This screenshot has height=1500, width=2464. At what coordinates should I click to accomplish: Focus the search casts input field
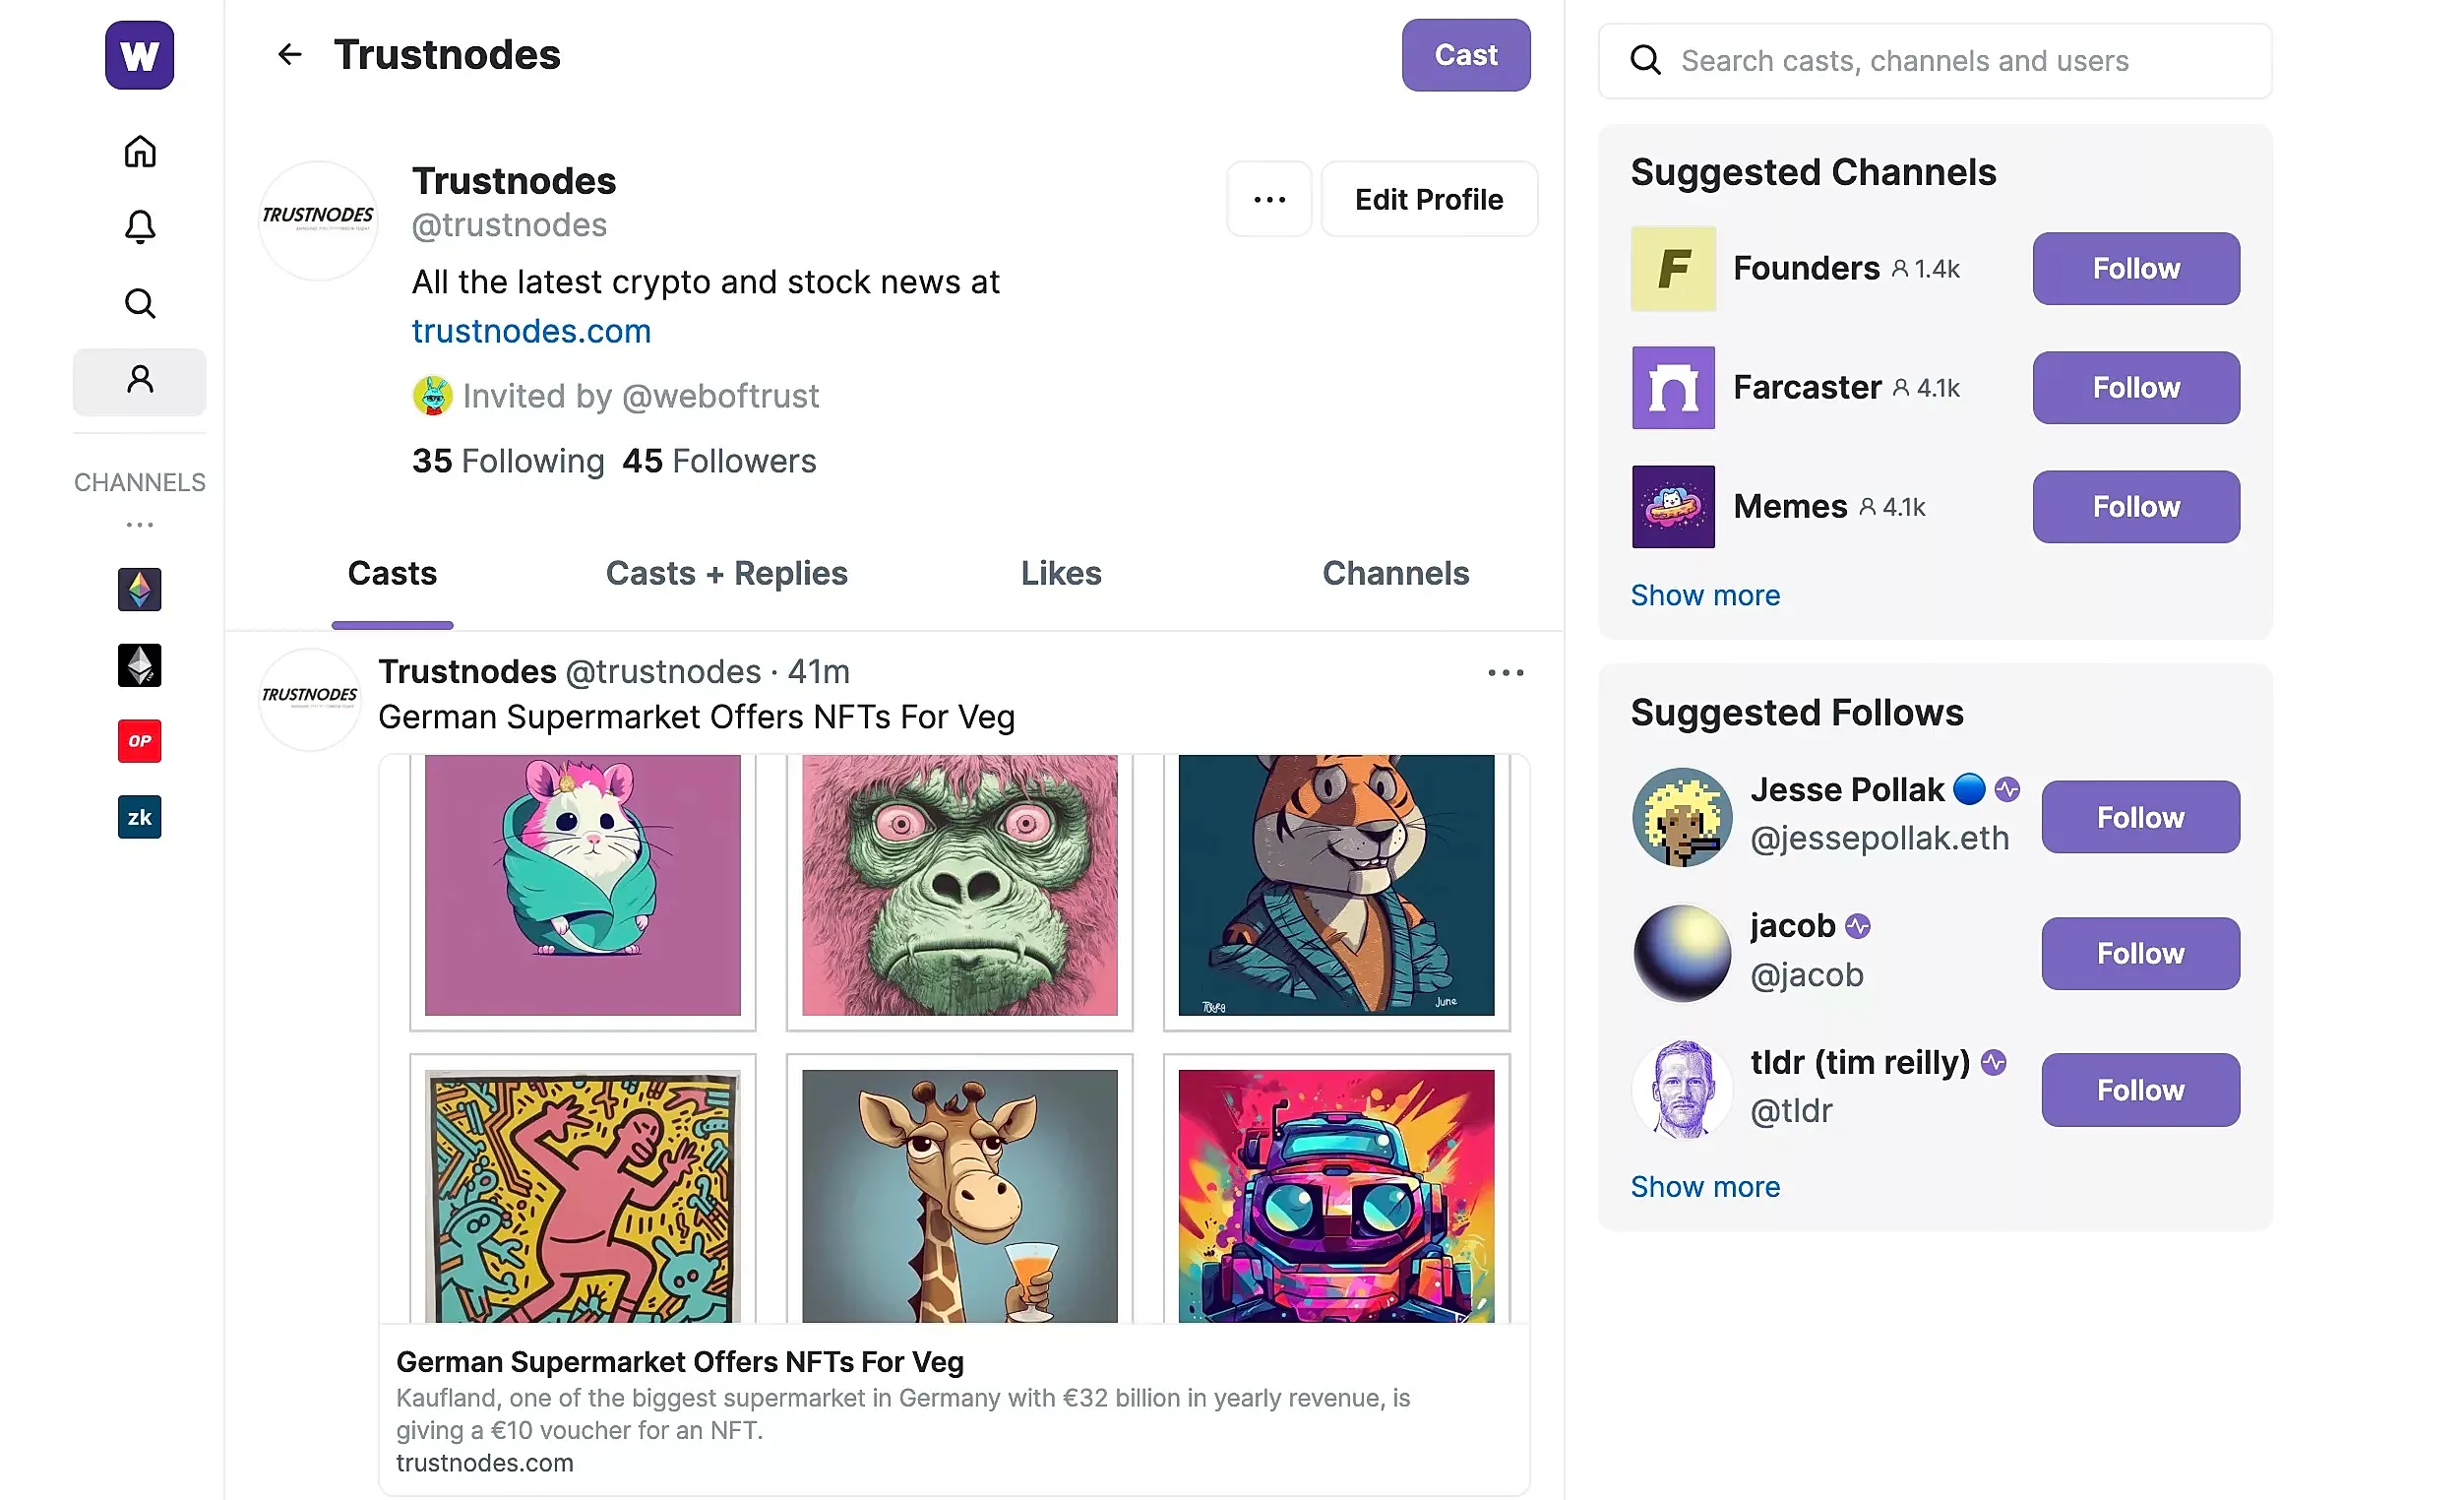click(1950, 61)
